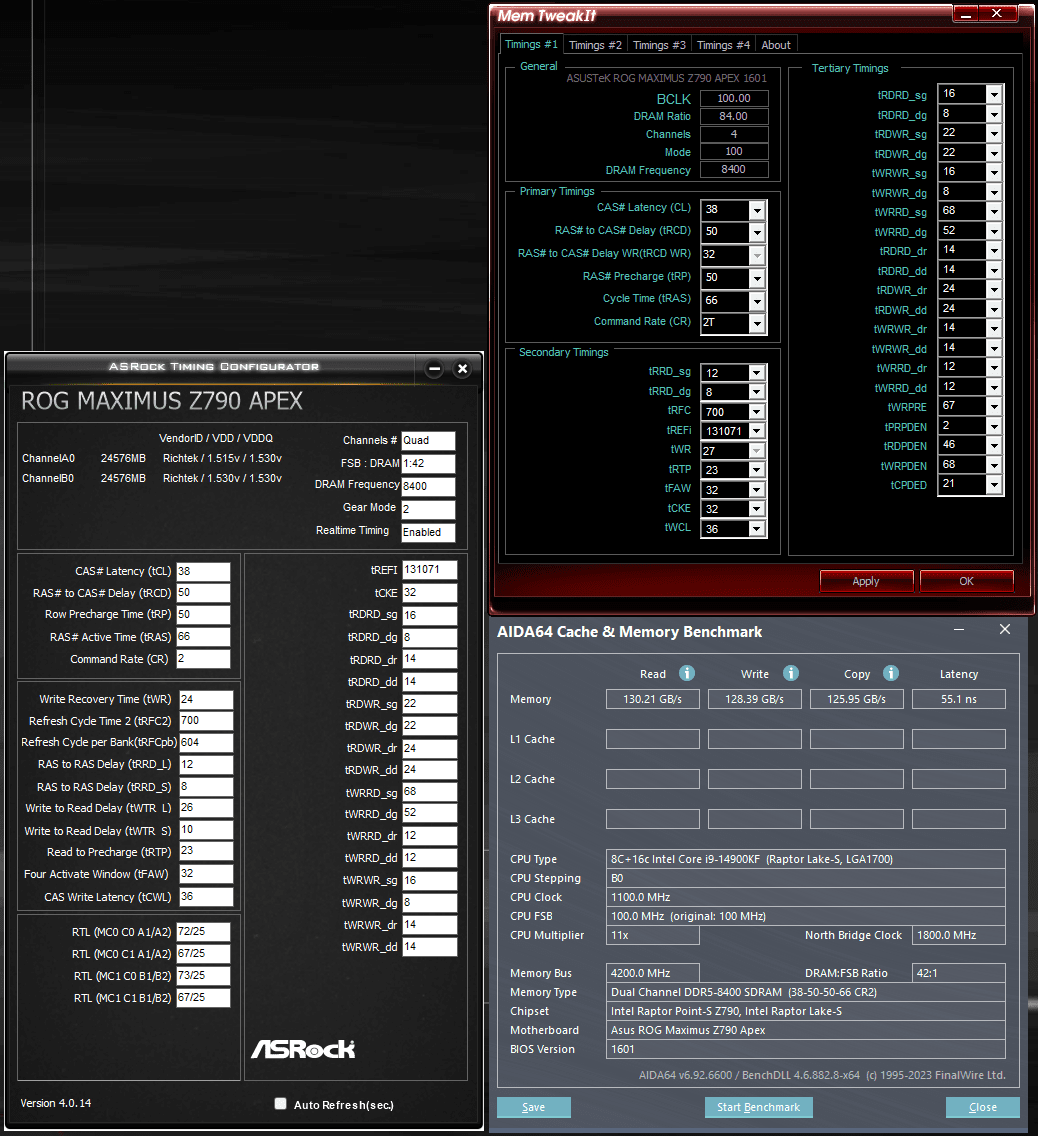1038x1136 pixels.
Task: Click the Copy info icon in AIDA64
Action: click(x=891, y=673)
